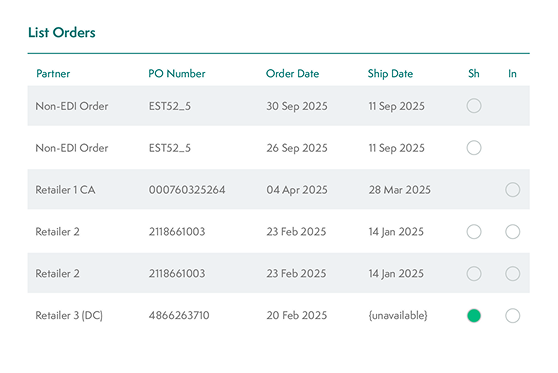
Task: Select Sh circle in second Retailer 2 row
Action: [x=474, y=273]
